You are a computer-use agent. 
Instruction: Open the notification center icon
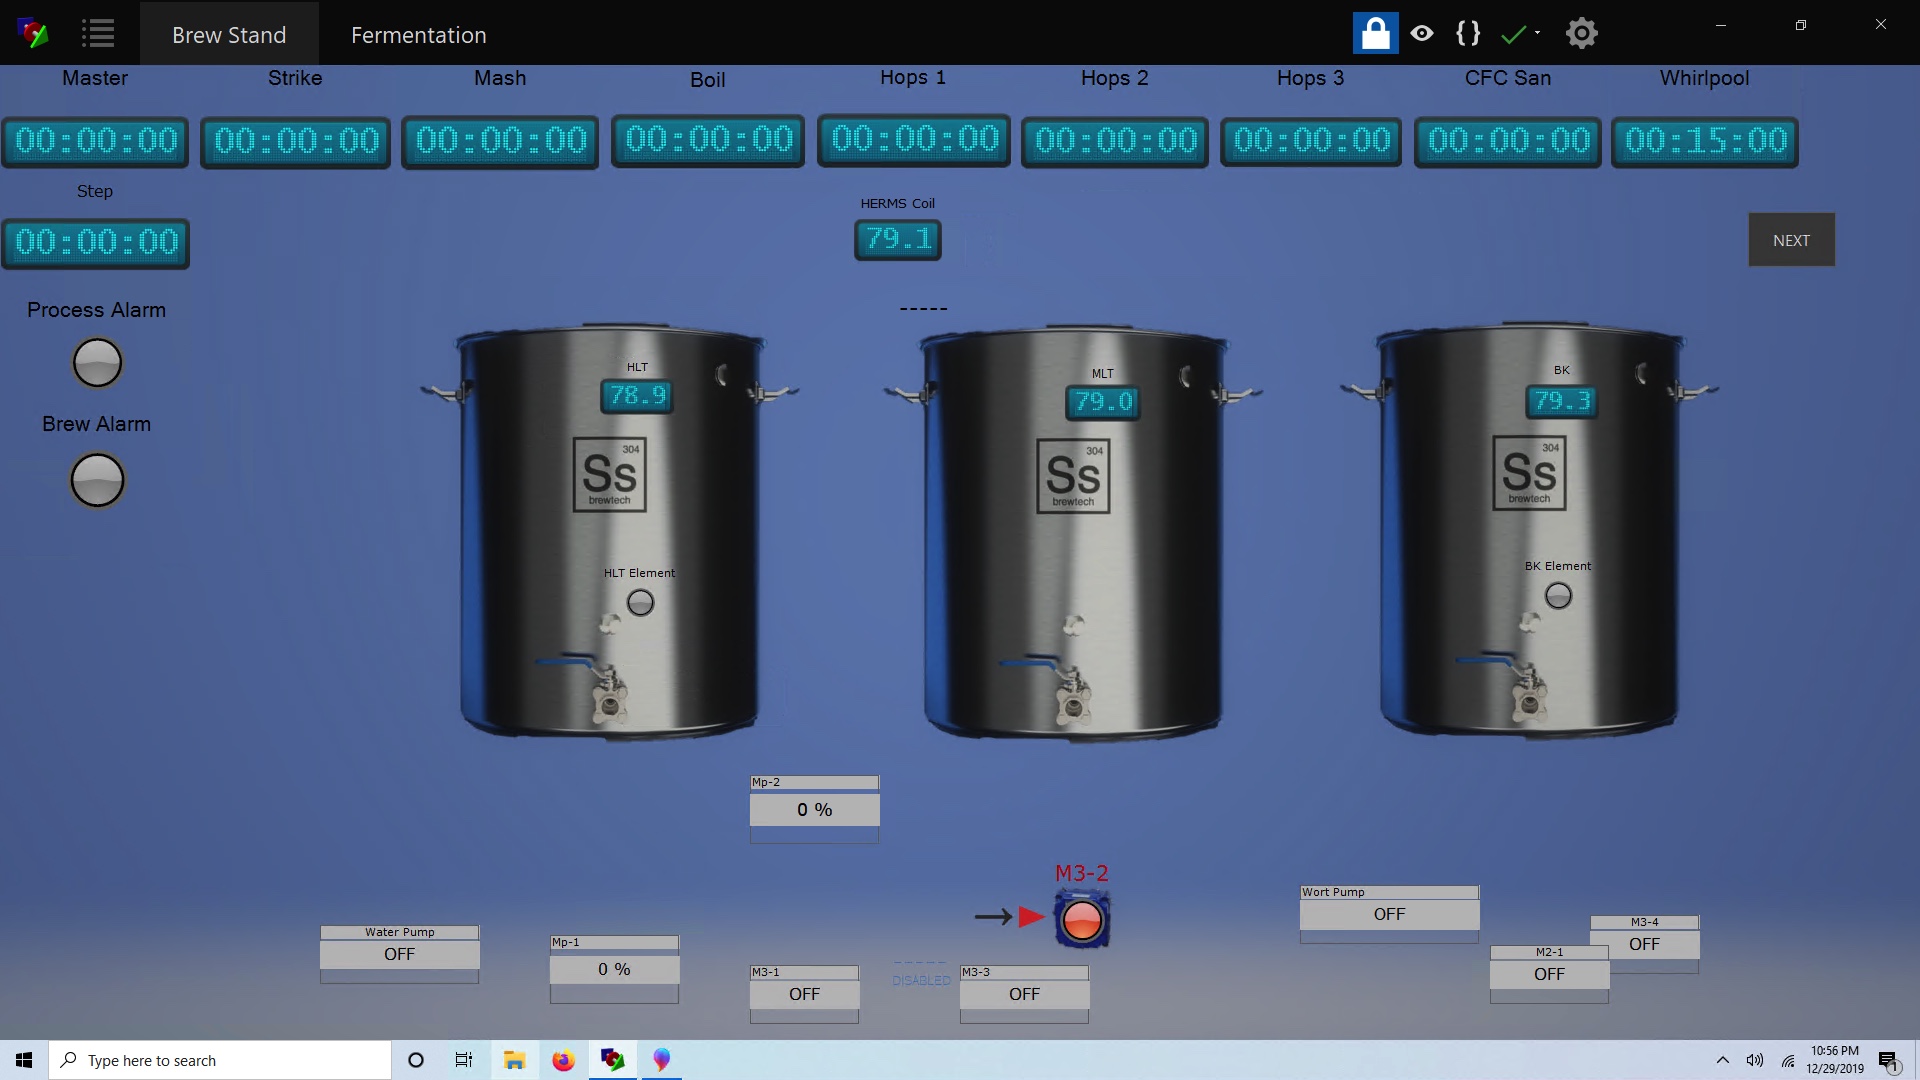coord(1889,1061)
